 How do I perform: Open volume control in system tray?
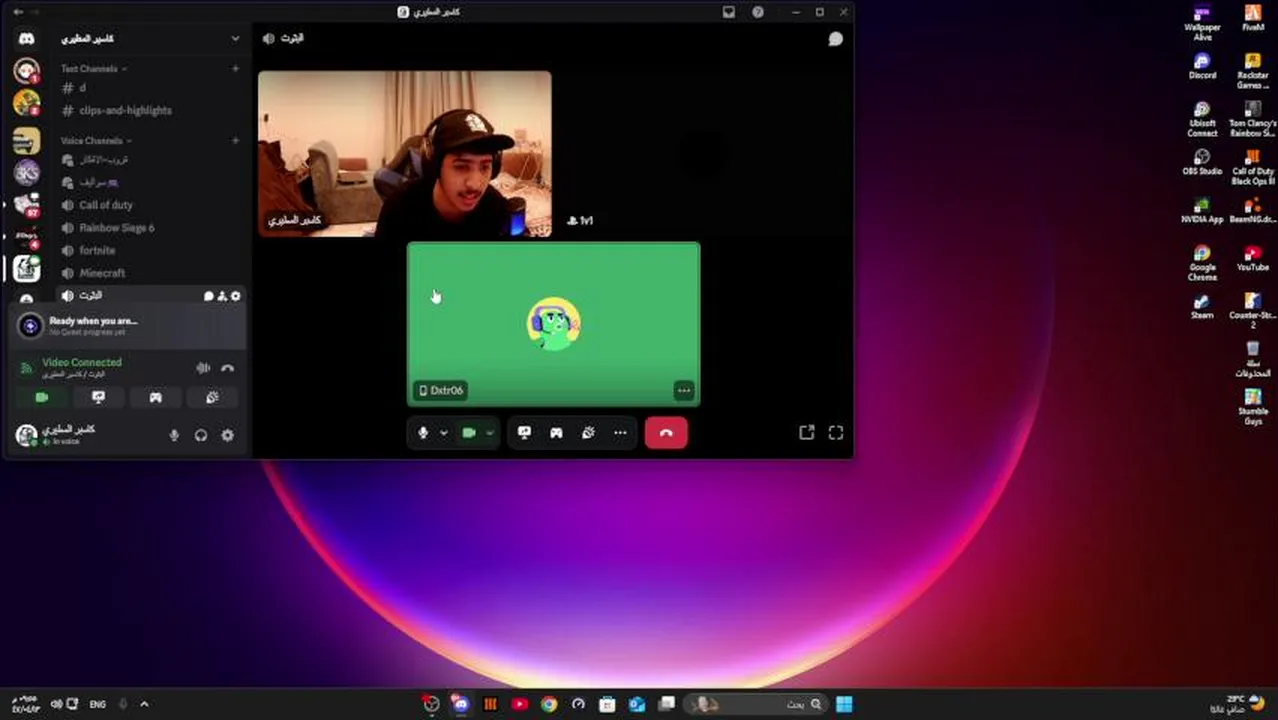tap(57, 704)
